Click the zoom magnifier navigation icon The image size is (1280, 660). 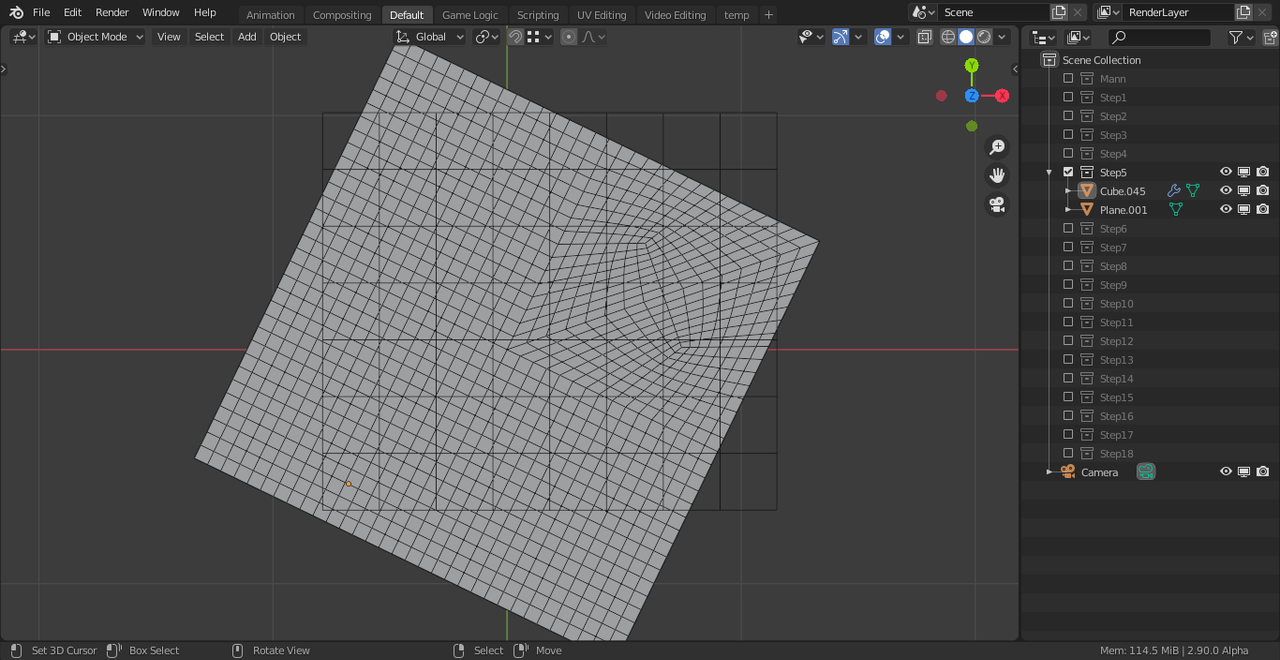point(997,148)
